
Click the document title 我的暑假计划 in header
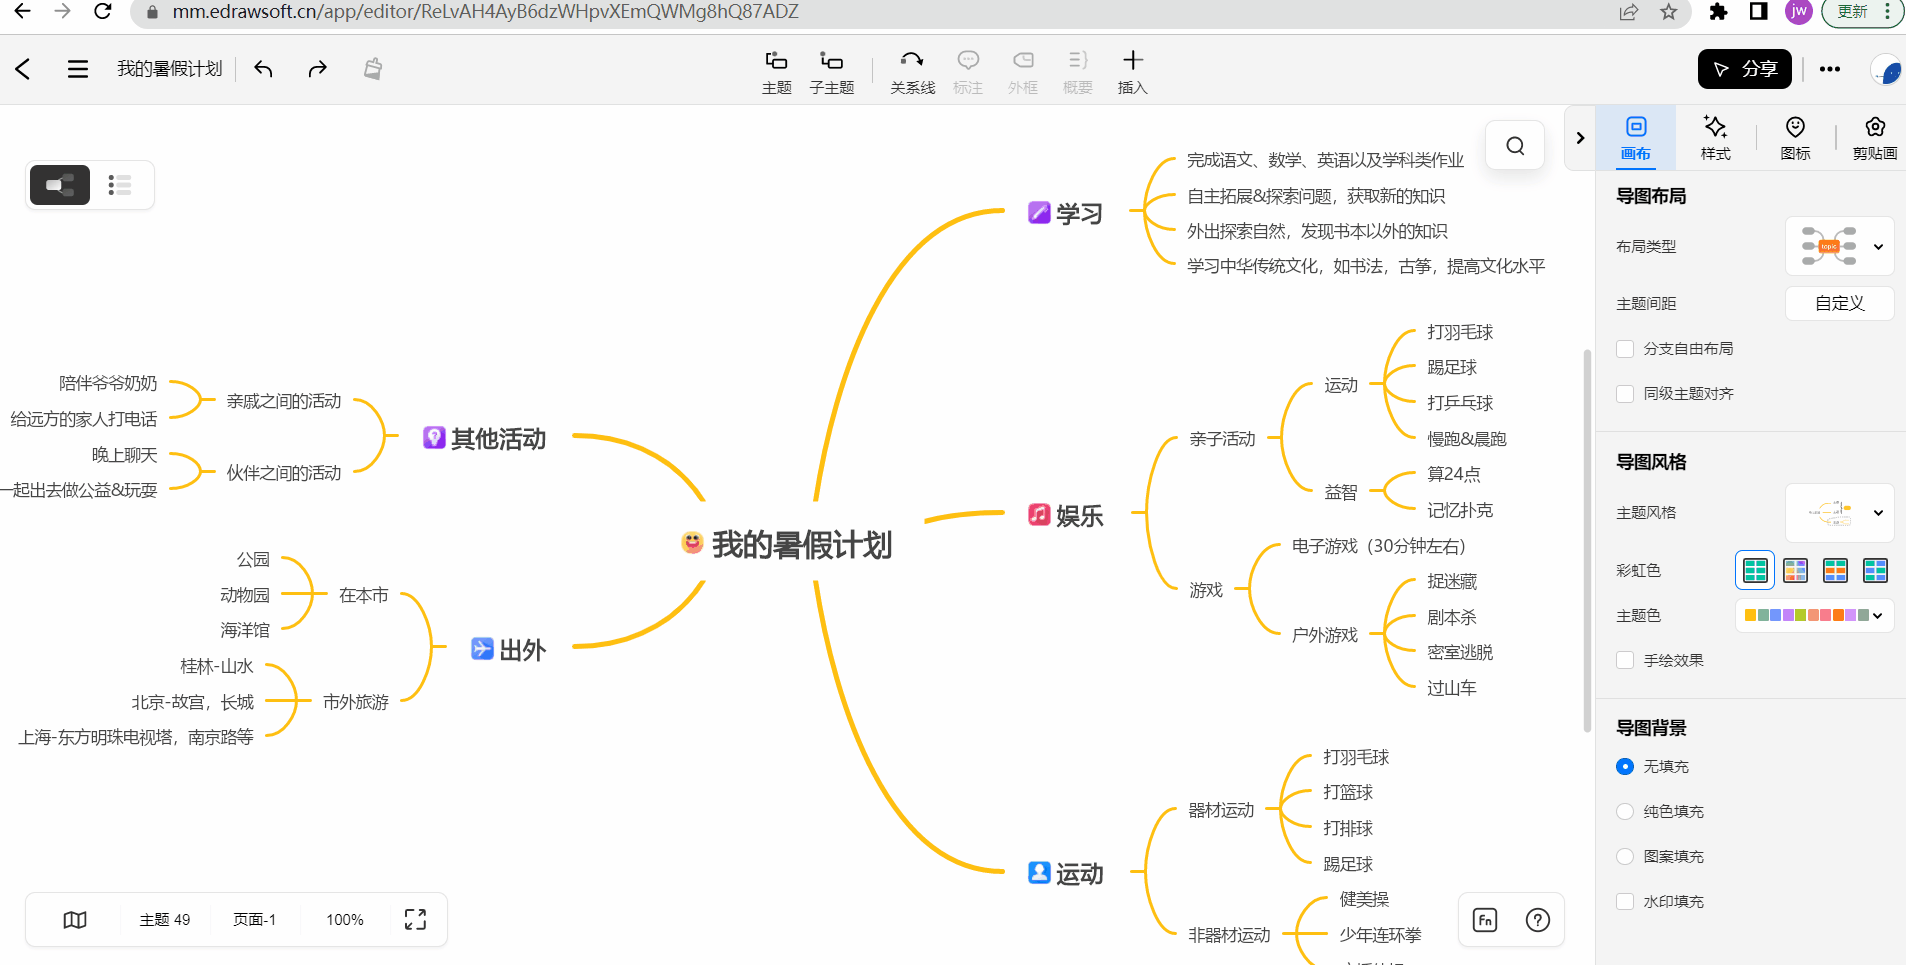[x=170, y=69]
